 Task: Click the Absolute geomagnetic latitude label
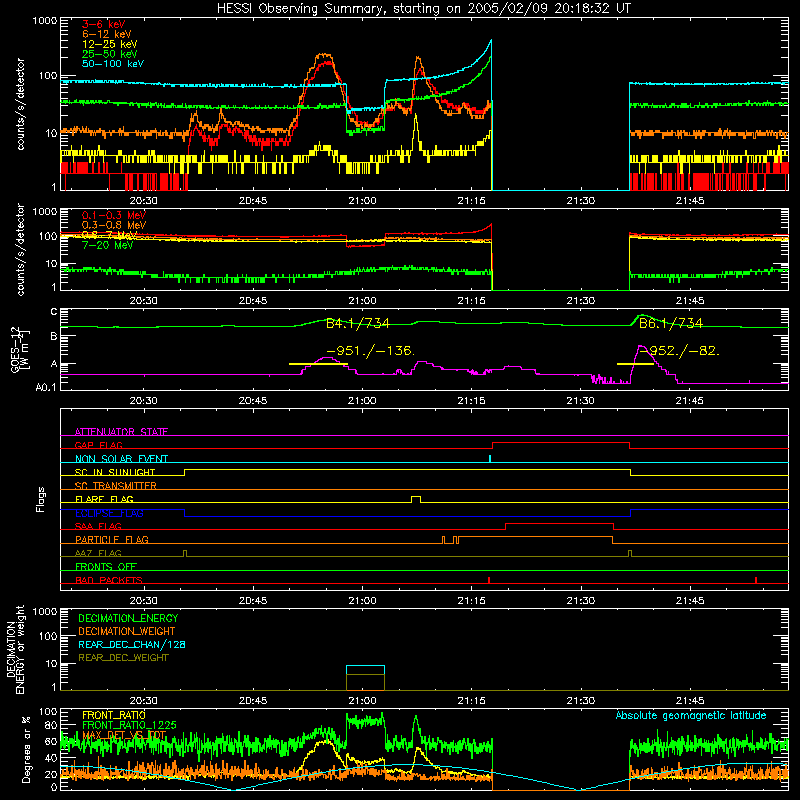[691, 716]
